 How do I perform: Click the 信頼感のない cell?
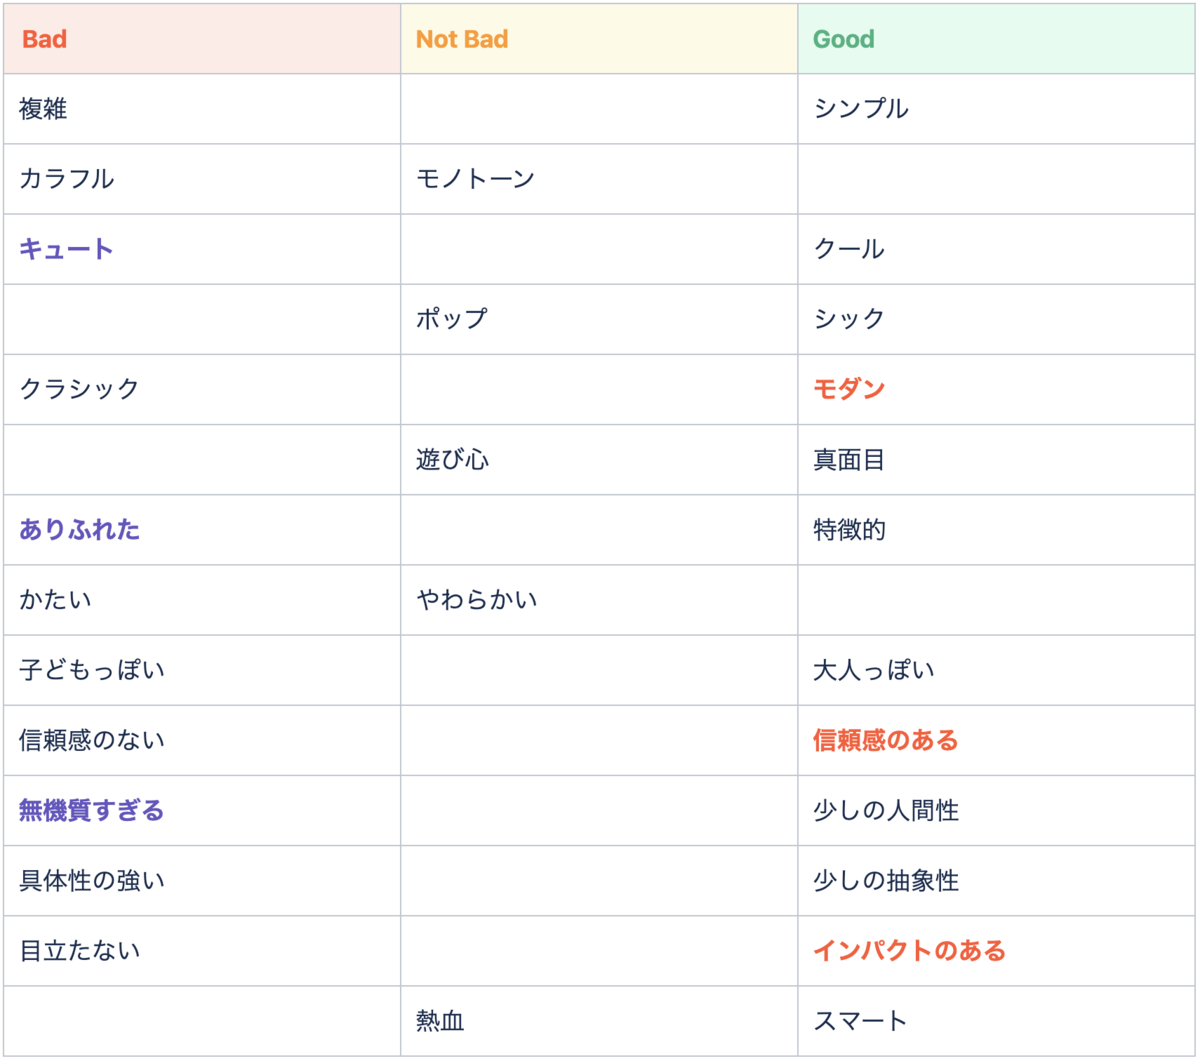click(202, 740)
